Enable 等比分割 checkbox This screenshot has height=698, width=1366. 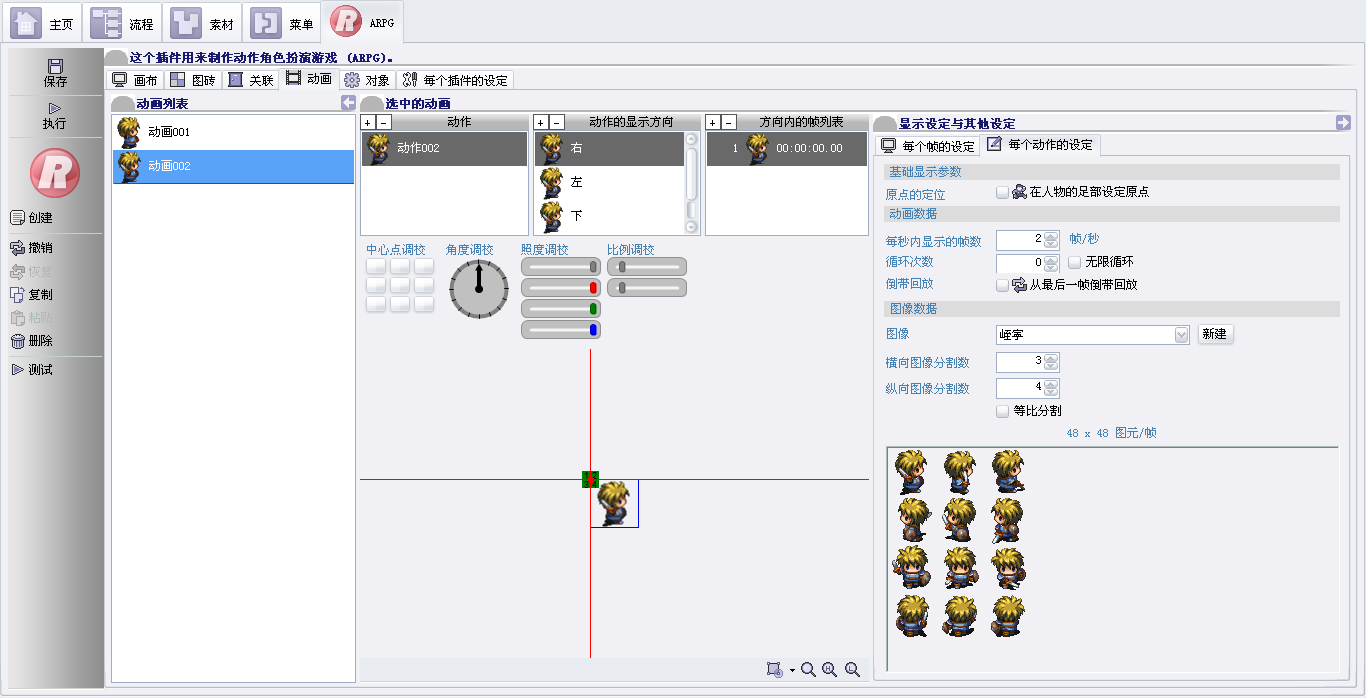click(1003, 411)
